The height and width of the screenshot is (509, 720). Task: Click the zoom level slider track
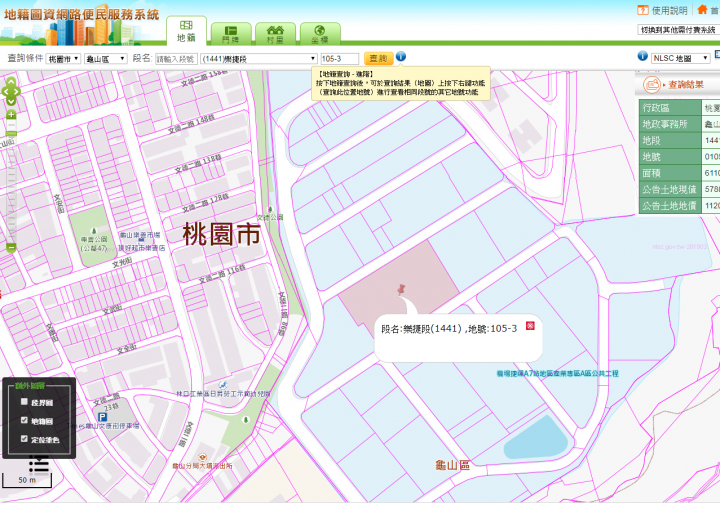point(11,188)
